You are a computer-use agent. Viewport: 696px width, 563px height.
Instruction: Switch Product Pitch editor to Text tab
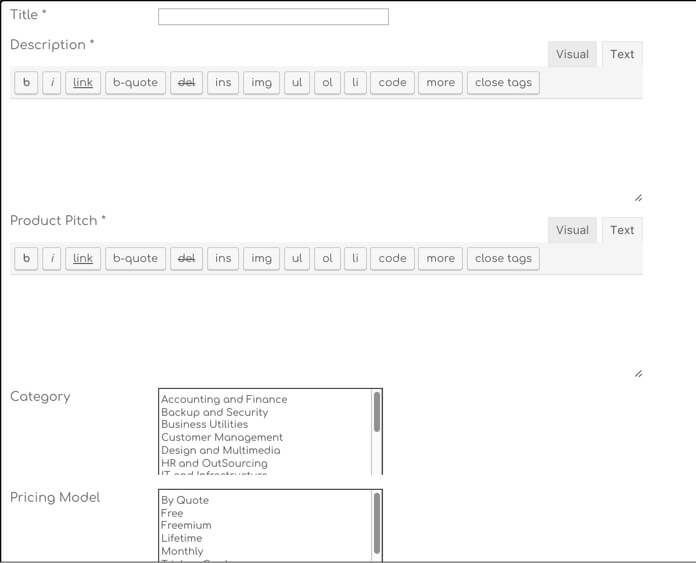click(x=622, y=230)
